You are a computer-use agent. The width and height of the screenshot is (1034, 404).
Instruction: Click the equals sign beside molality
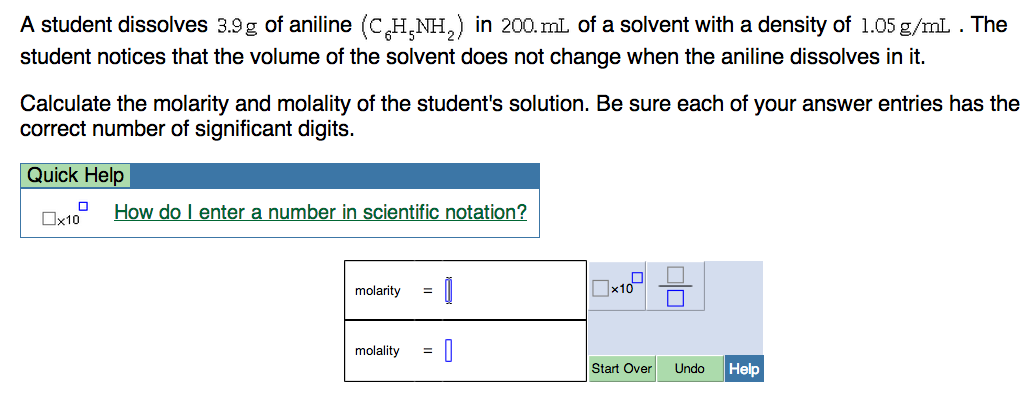(x=427, y=351)
